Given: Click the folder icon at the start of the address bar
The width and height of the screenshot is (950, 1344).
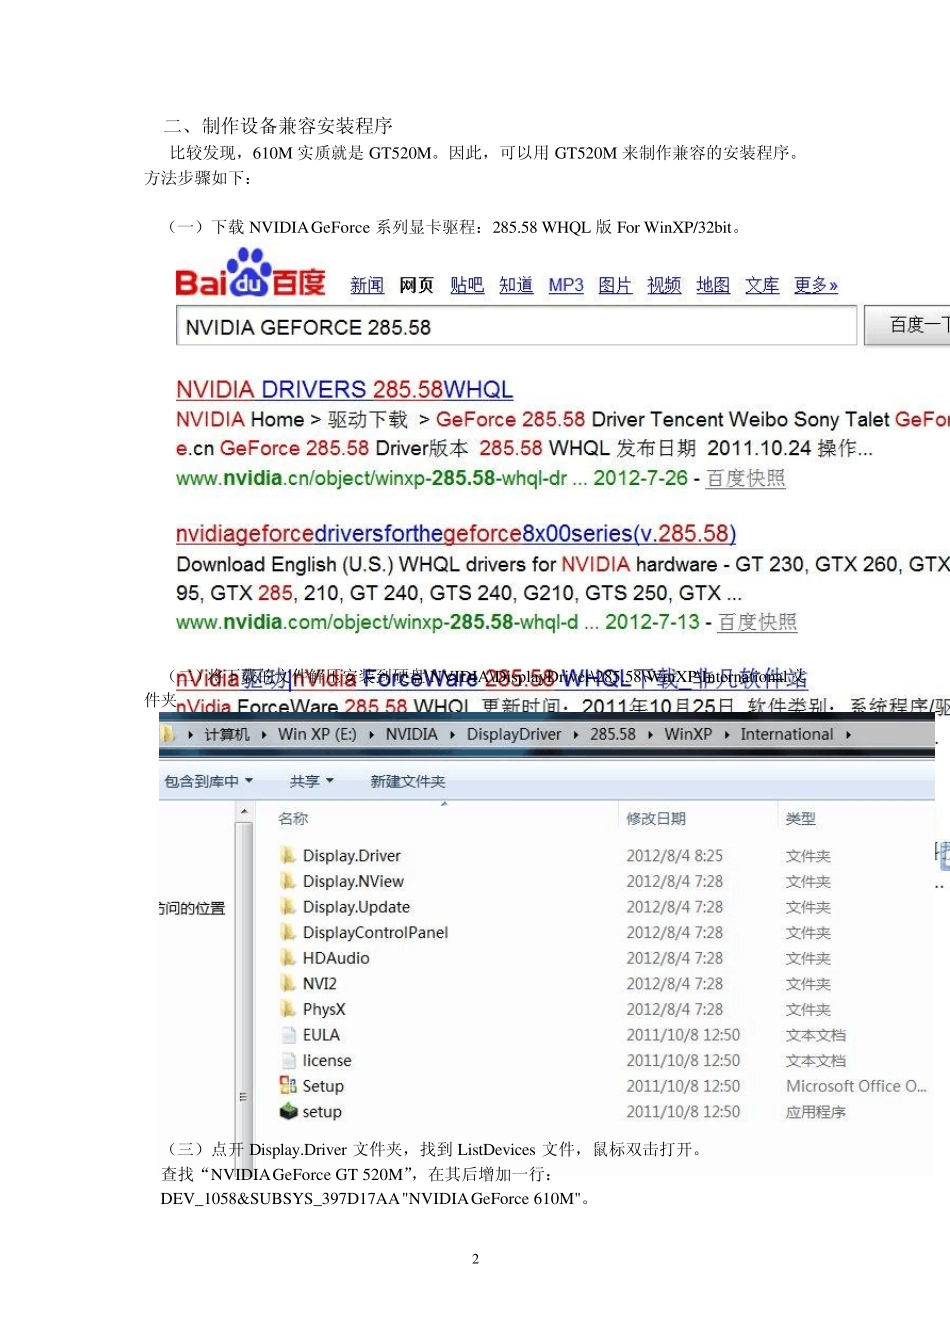Looking at the screenshot, I should 167,734.
